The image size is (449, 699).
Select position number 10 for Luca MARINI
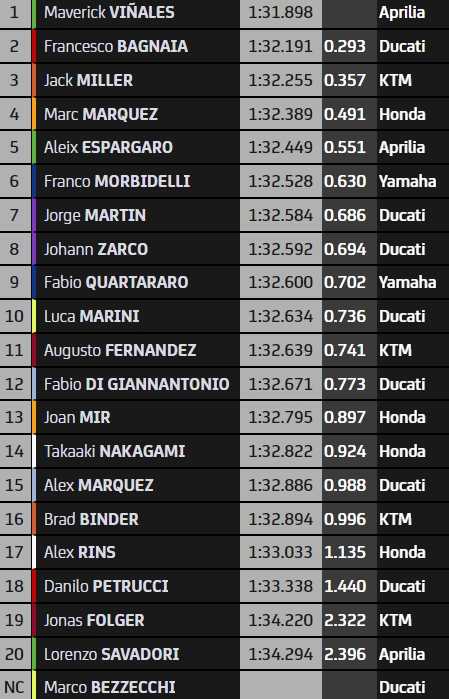[14, 316]
